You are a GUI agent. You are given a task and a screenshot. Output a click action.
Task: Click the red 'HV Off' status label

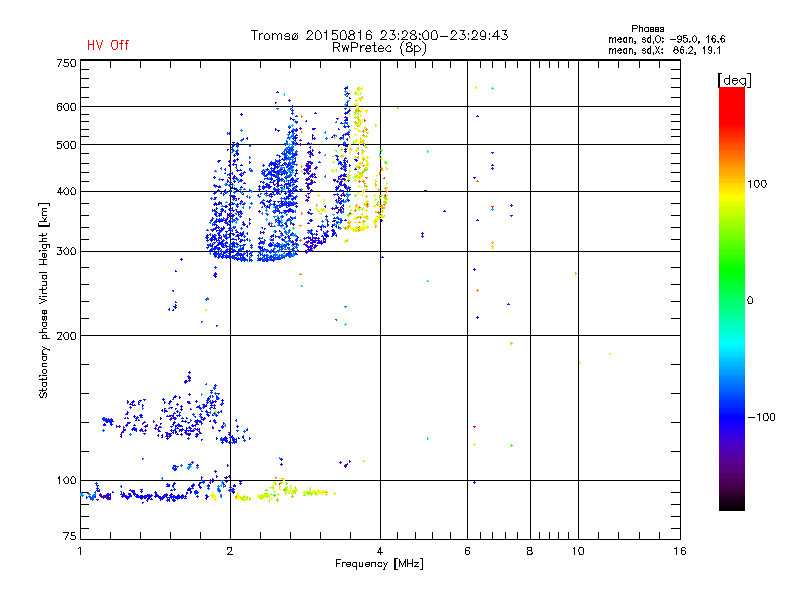tap(108, 45)
